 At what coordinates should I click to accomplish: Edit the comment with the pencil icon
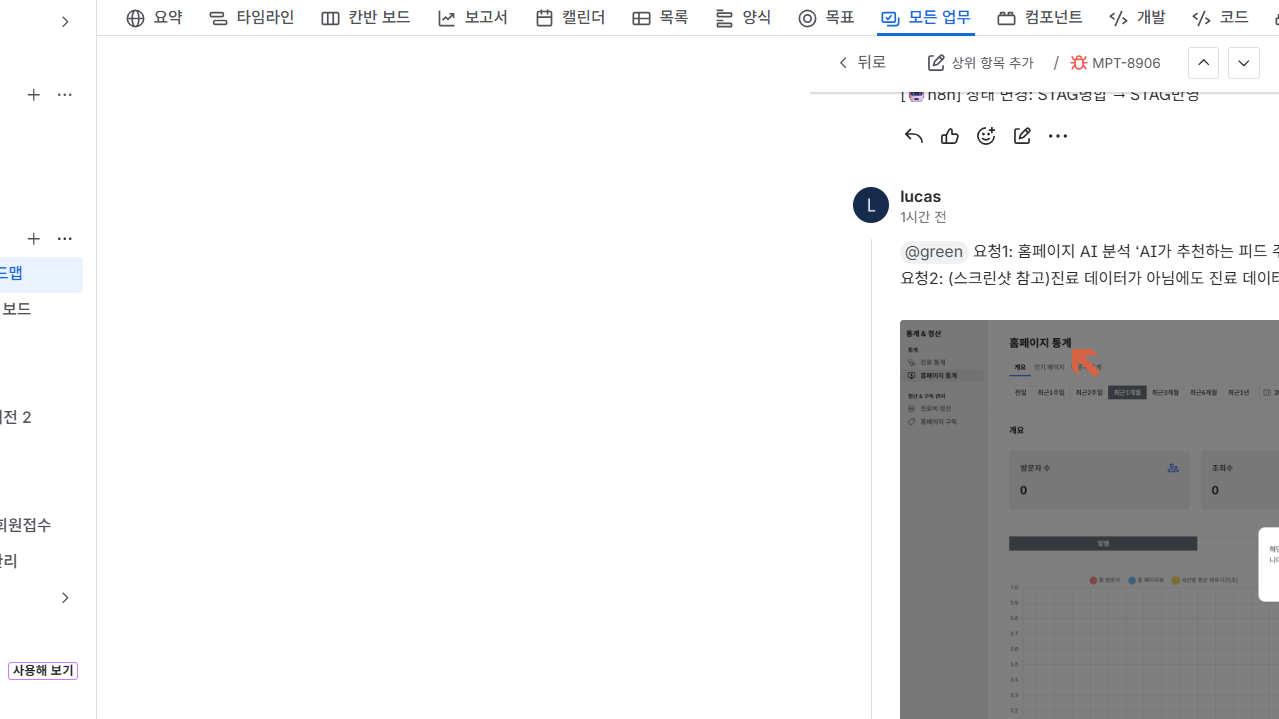click(x=1021, y=135)
